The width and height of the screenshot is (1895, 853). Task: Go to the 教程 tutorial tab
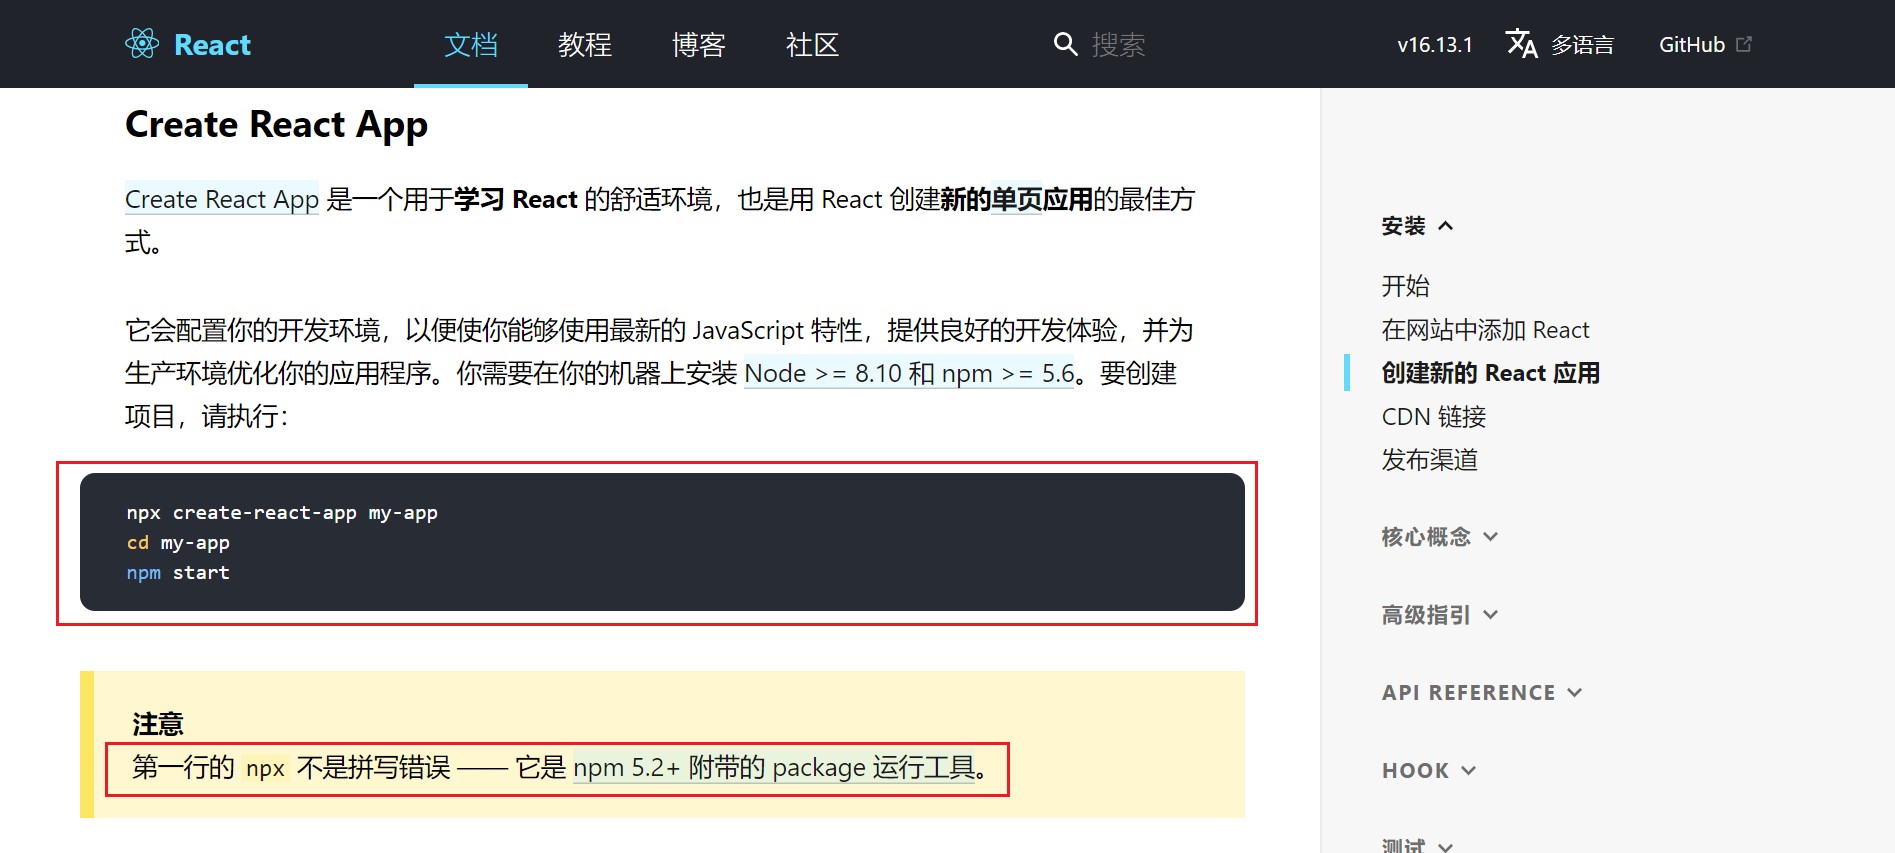pos(584,45)
